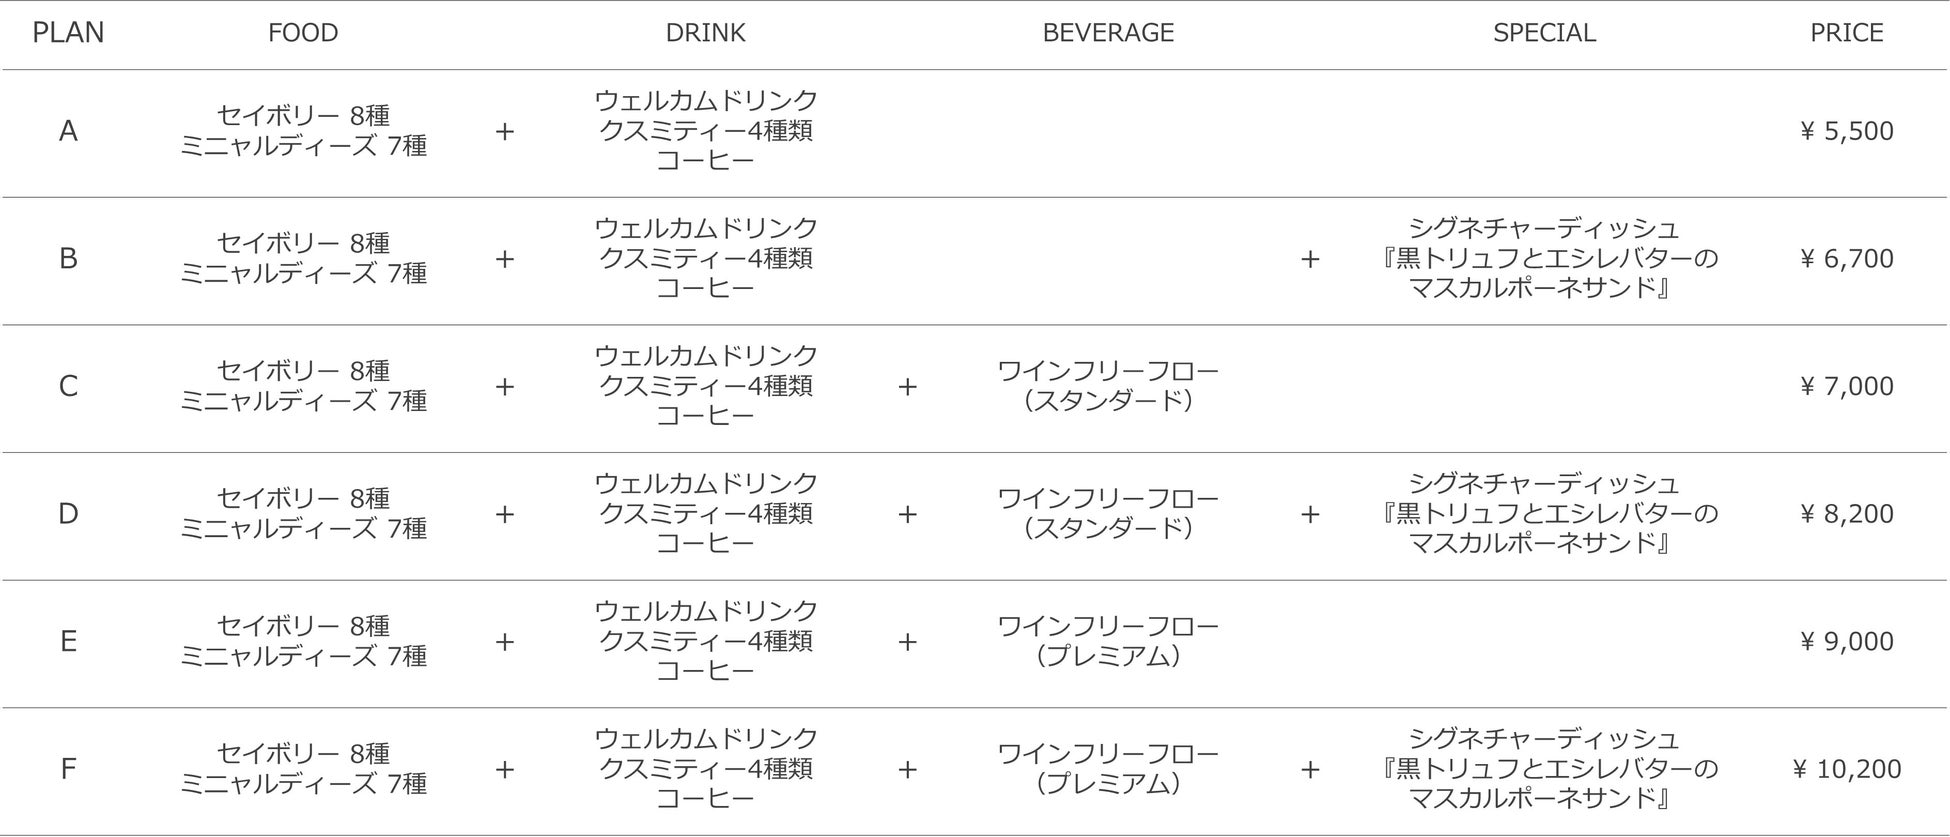Click signature dish description in plan D row

point(1544,514)
